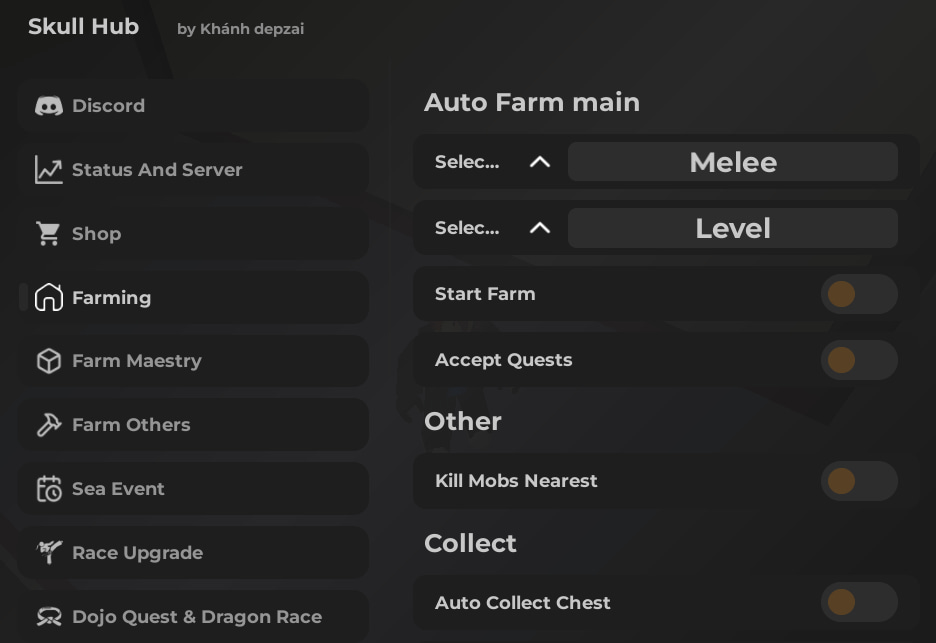
Task: Click the Farm Others hammer icon
Action: 49,424
